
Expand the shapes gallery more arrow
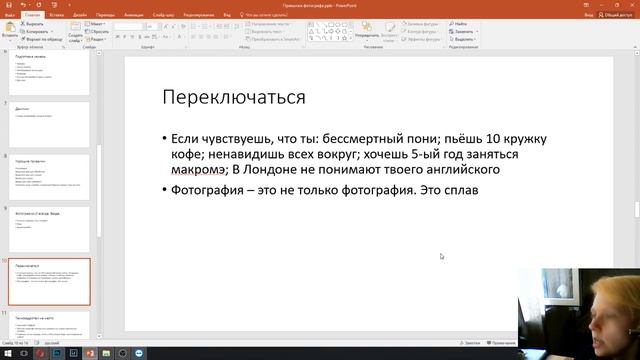pyautogui.click(x=351, y=38)
